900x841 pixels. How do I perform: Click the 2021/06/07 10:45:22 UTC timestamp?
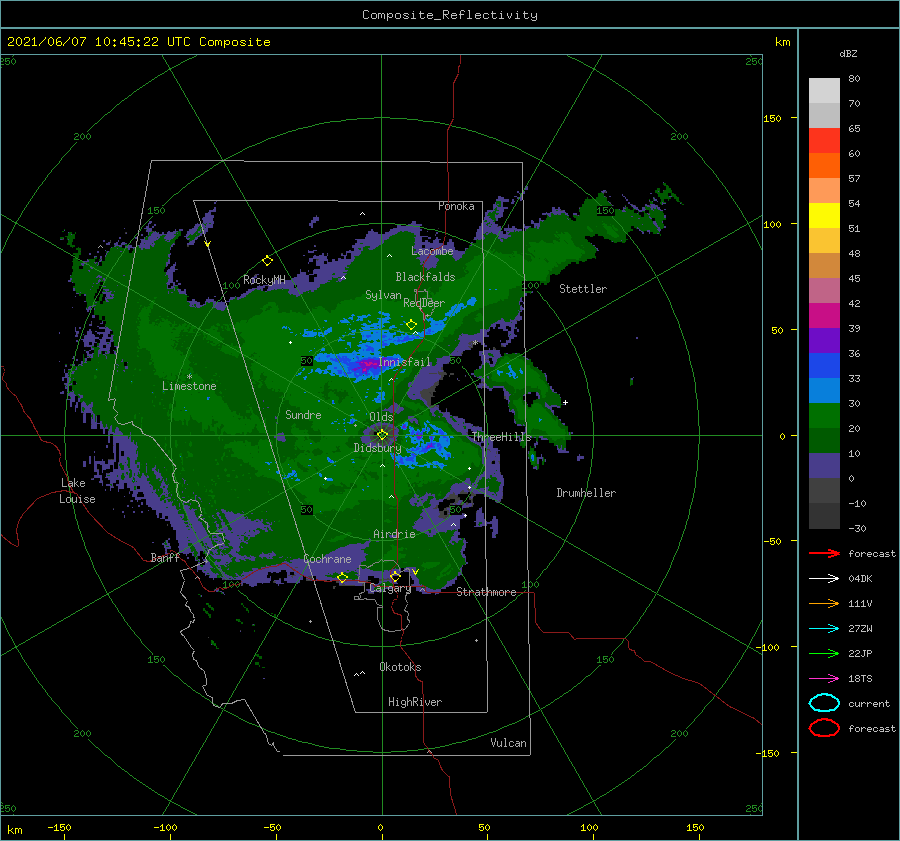tap(101, 42)
